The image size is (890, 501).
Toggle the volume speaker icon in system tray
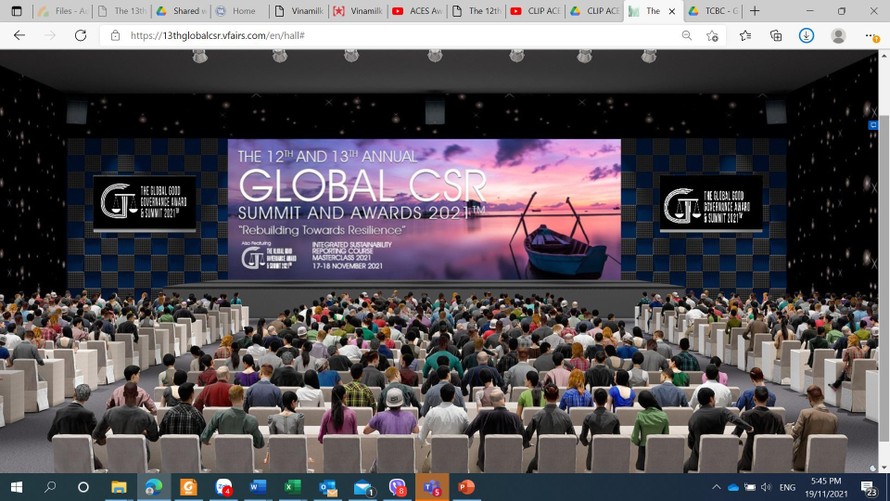click(x=766, y=487)
